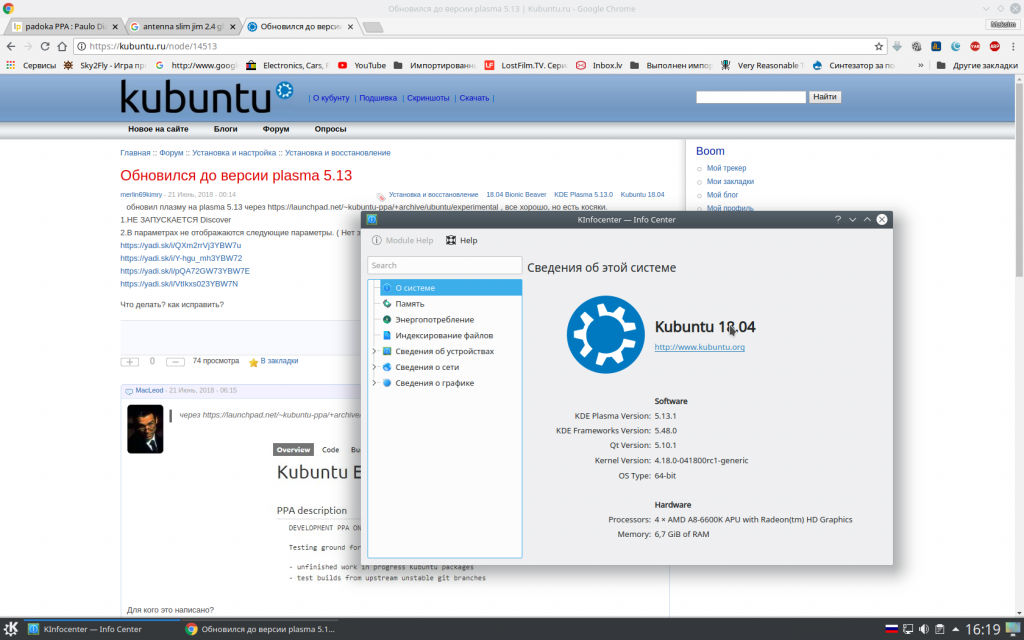Click the KInfocenter title bar question-mark icon
Screen dimensions: 1024x640
838,219
